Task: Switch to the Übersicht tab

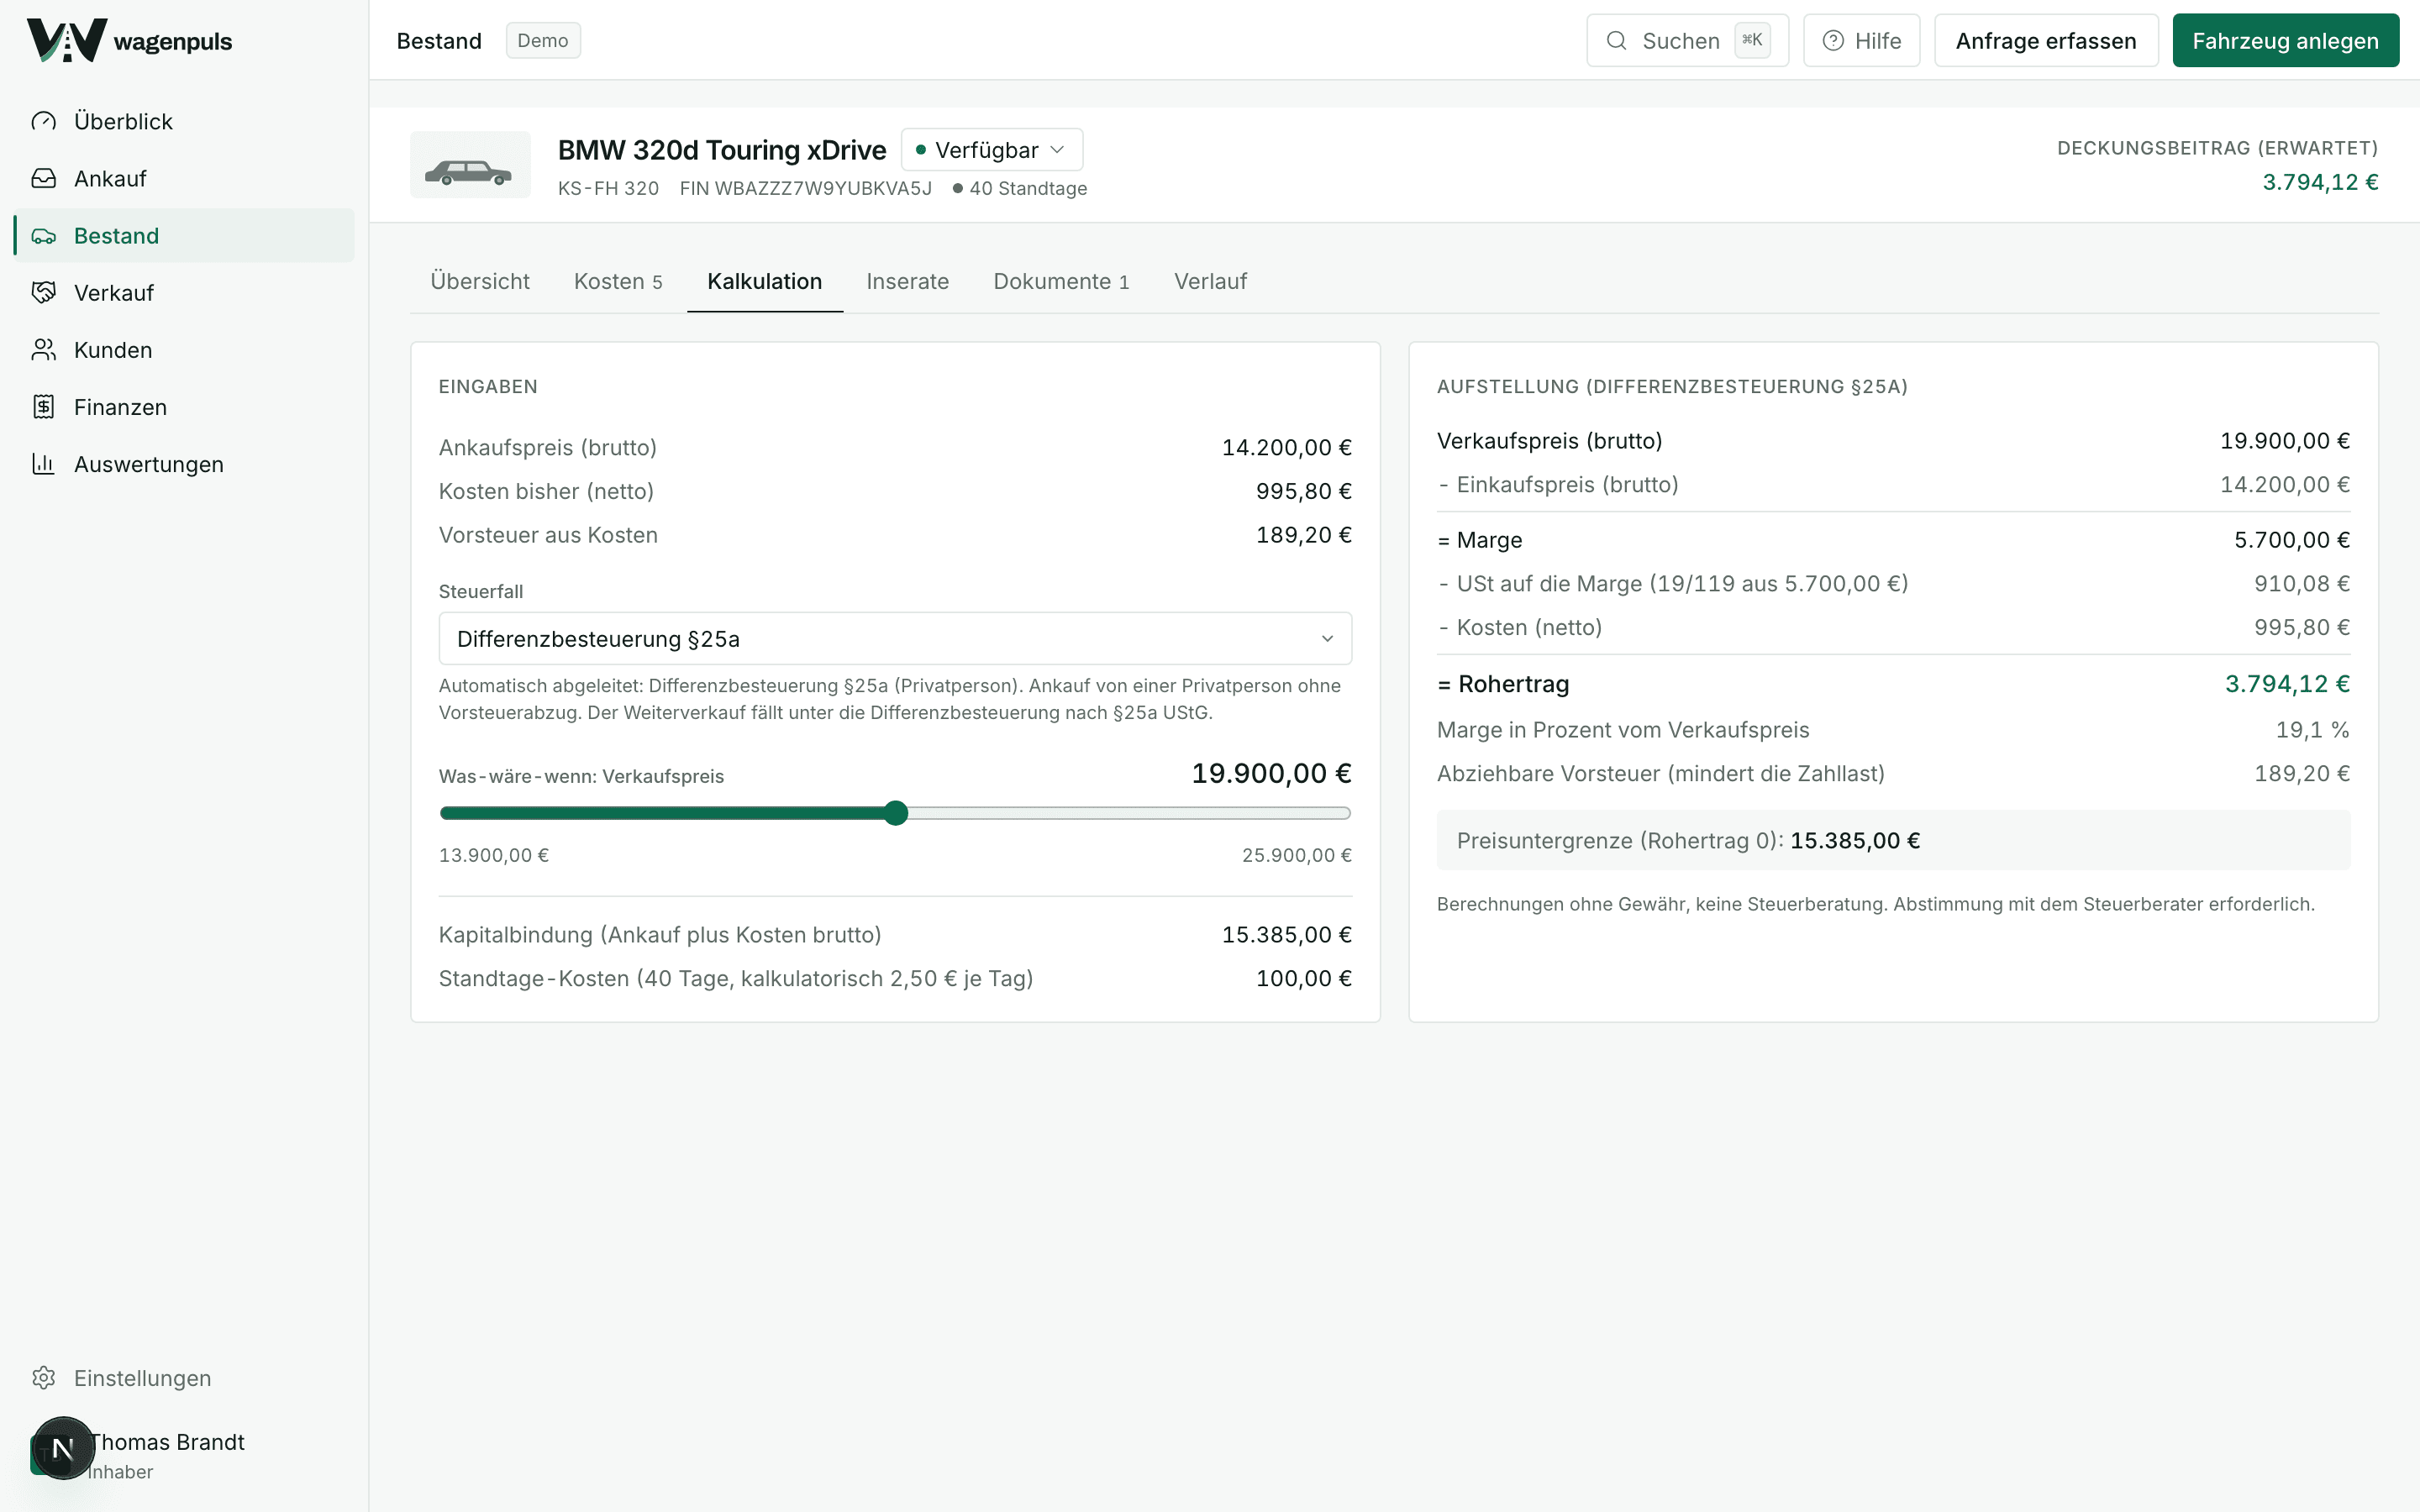Action: (480, 282)
